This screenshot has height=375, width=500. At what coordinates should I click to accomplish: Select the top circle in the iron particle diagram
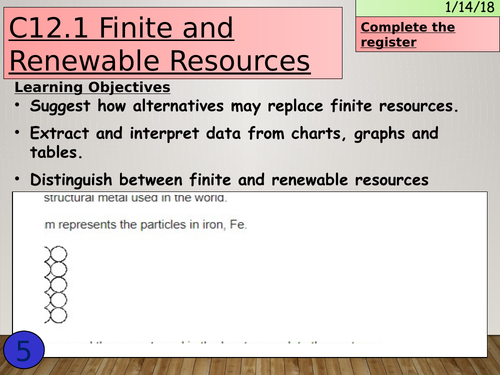[59, 254]
